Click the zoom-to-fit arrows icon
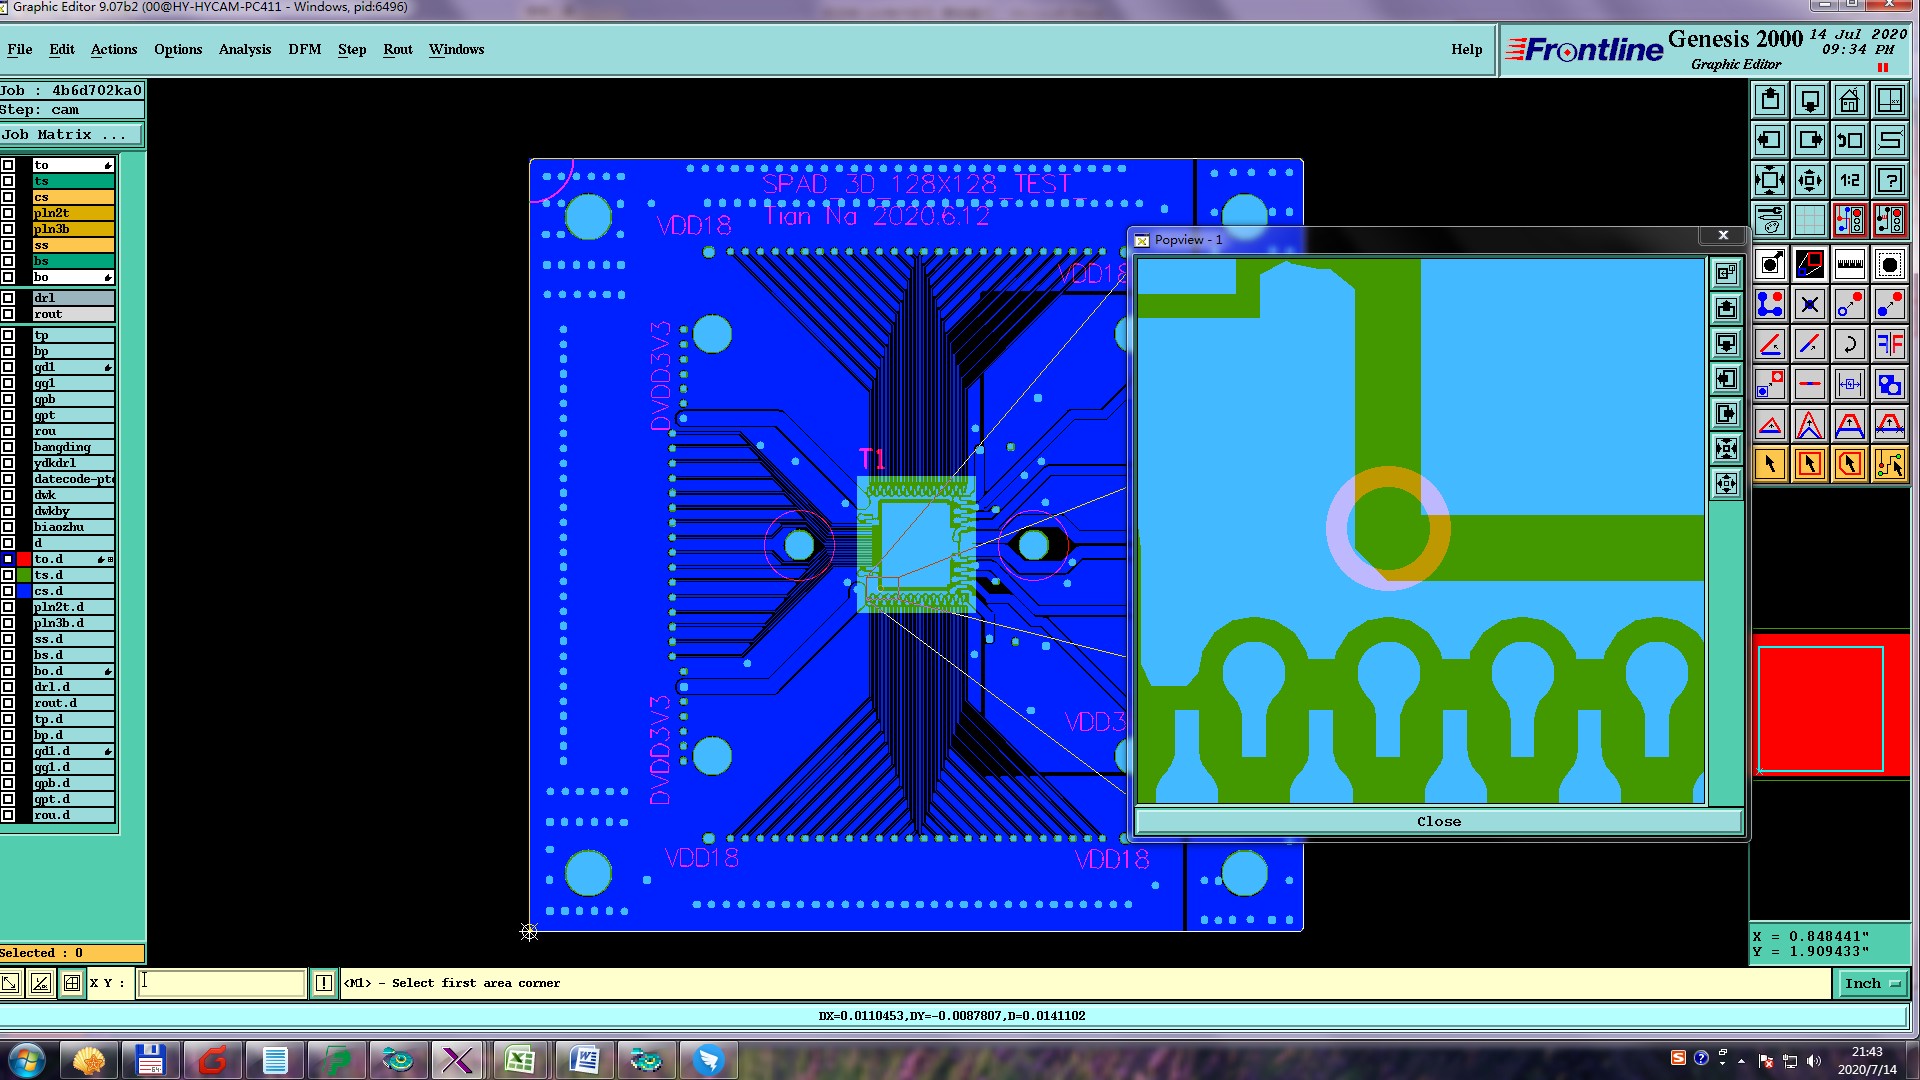The width and height of the screenshot is (1920, 1080). (1770, 180)
